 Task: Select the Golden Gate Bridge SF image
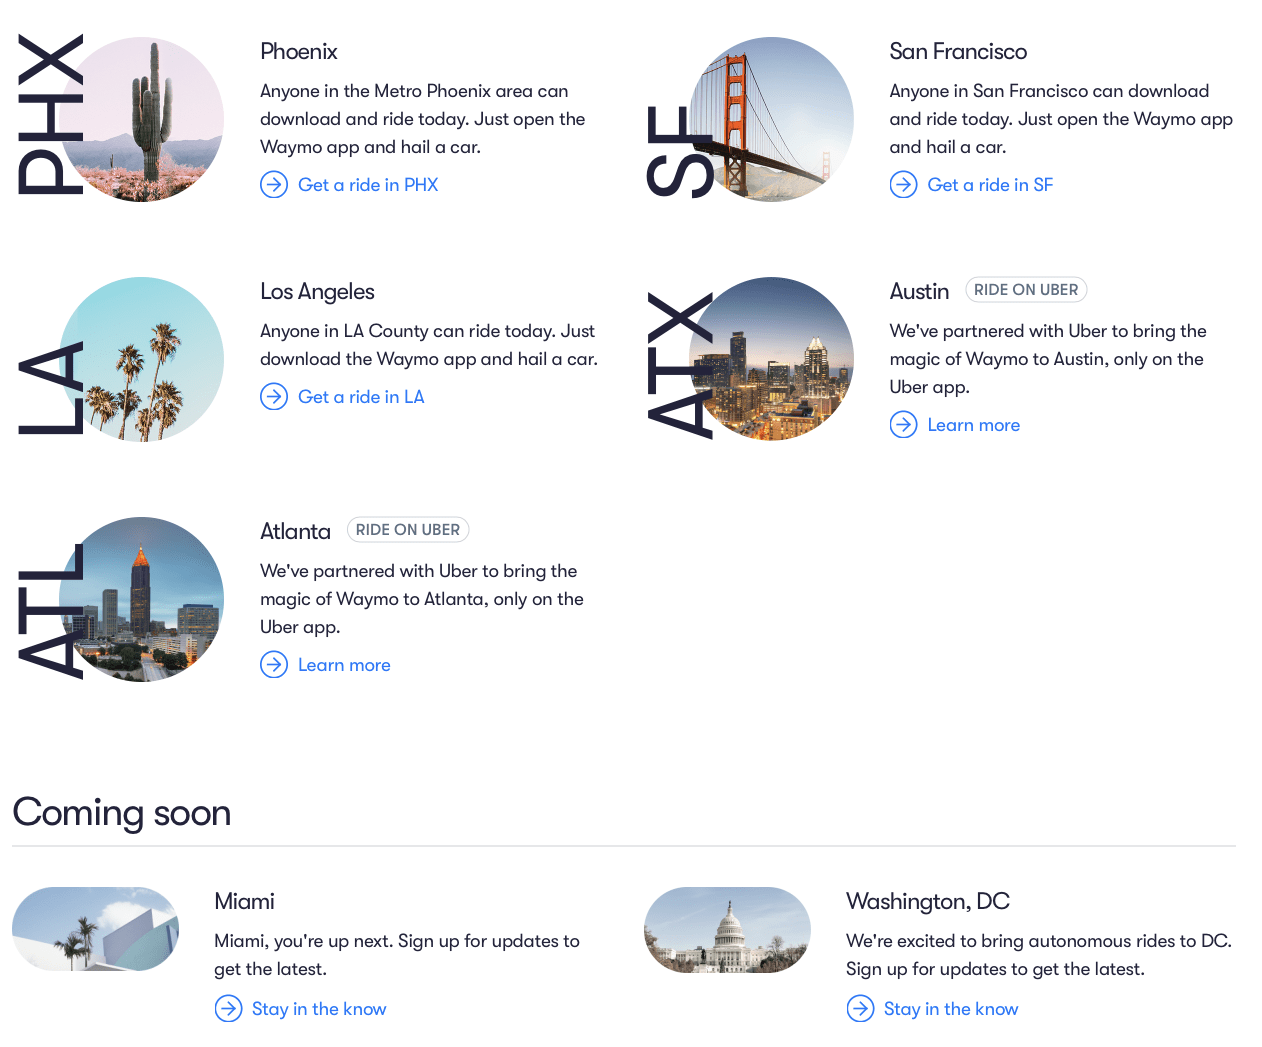(771, 120)
